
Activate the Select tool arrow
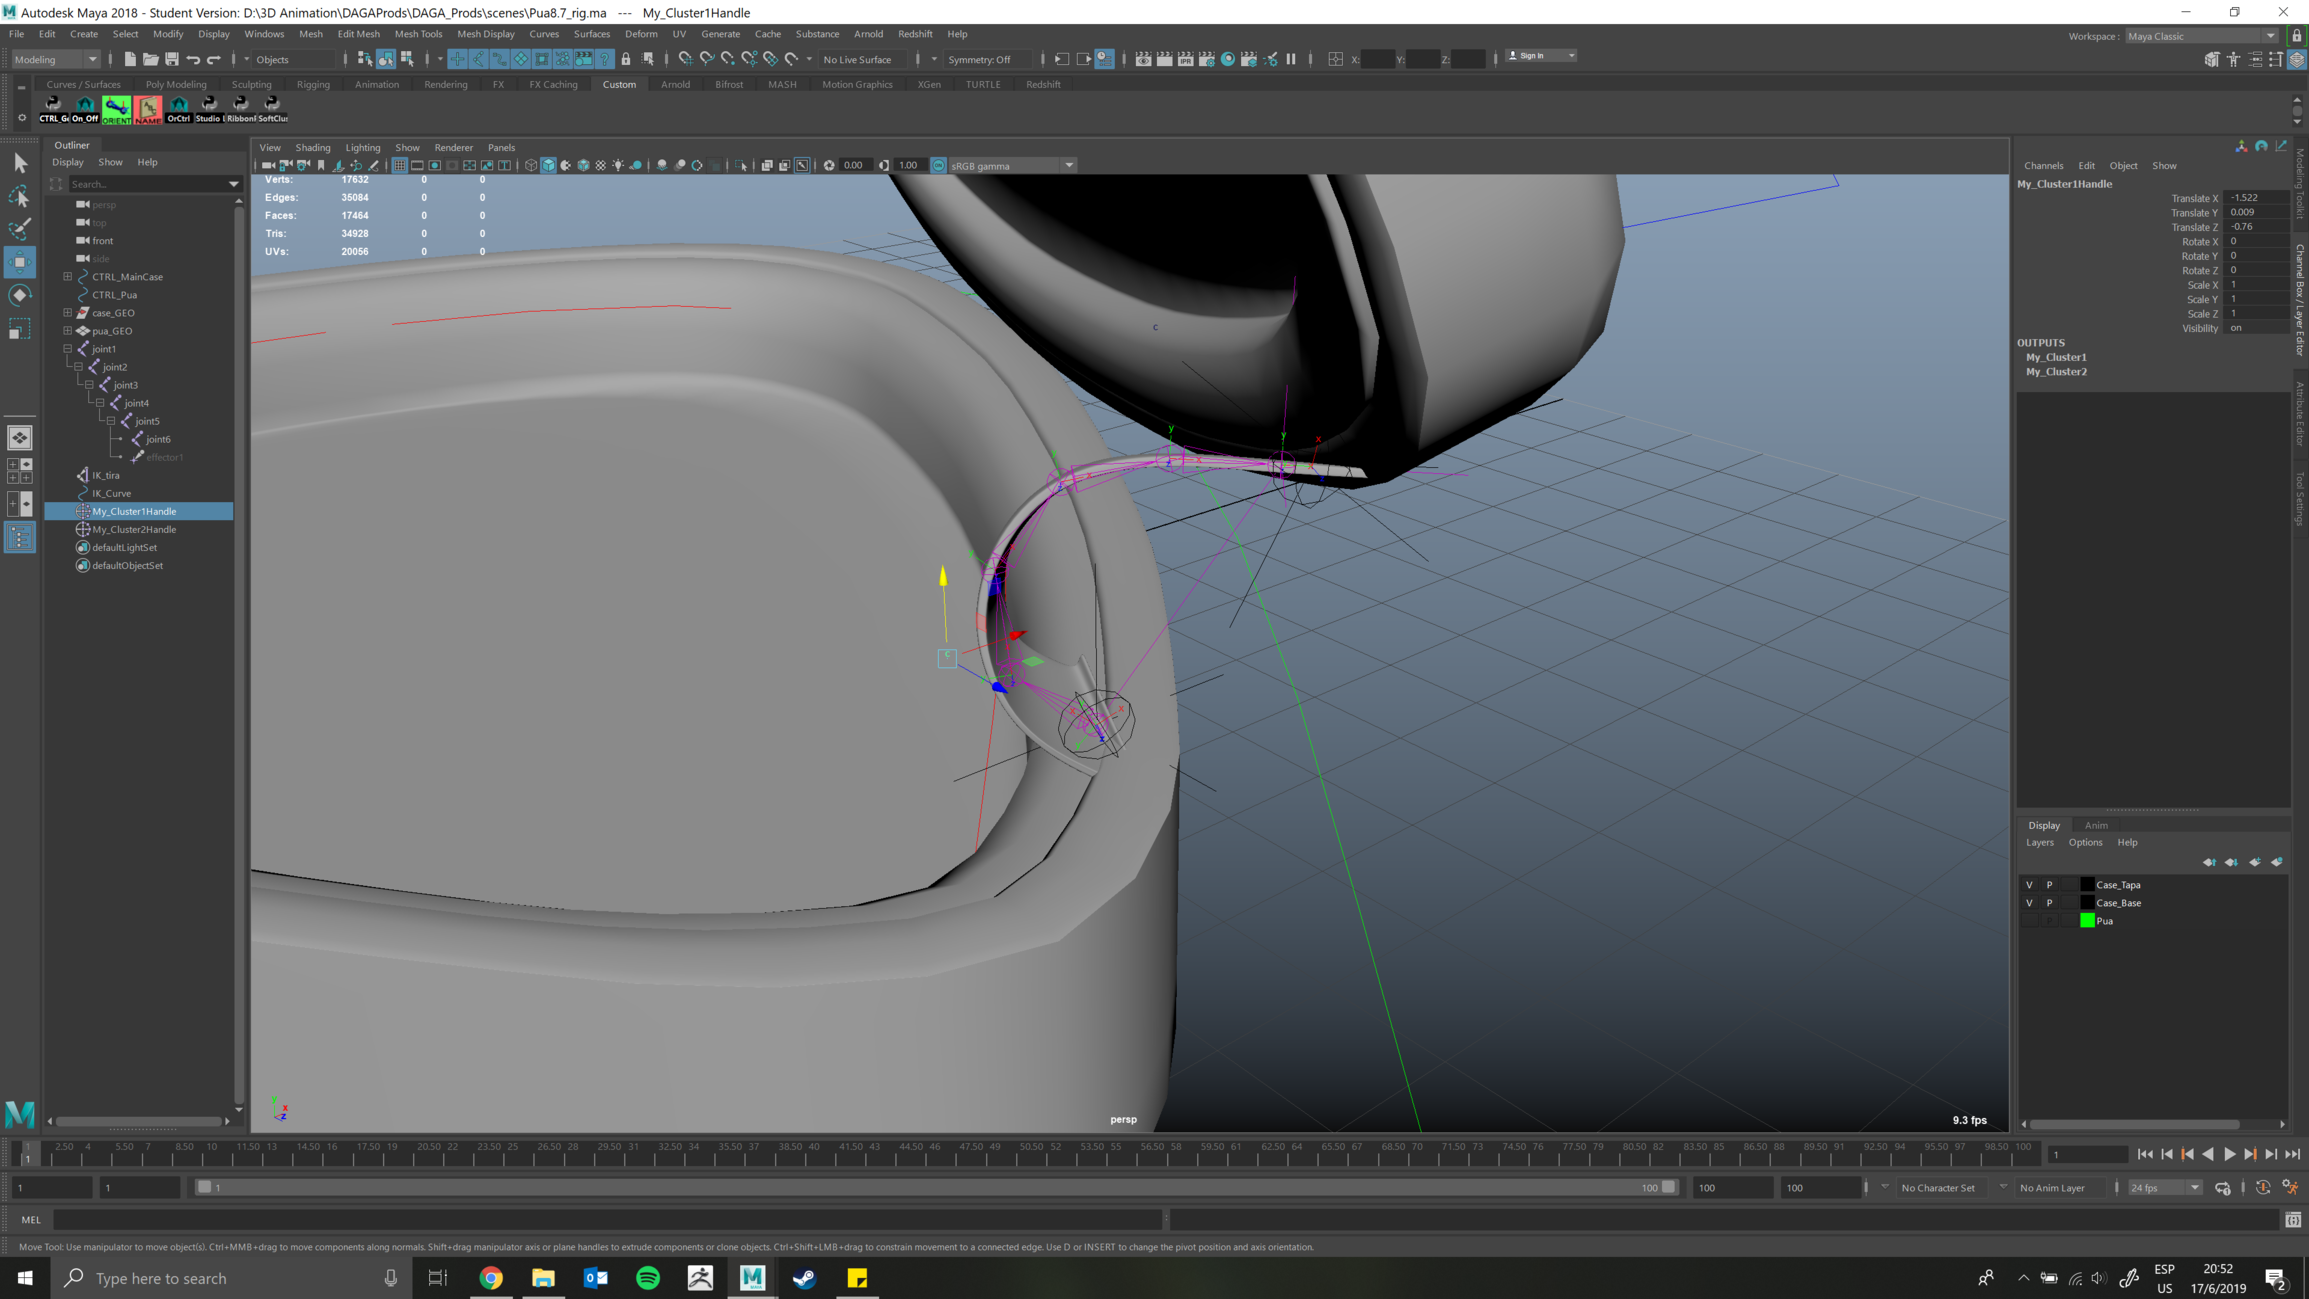pos(19,163)
